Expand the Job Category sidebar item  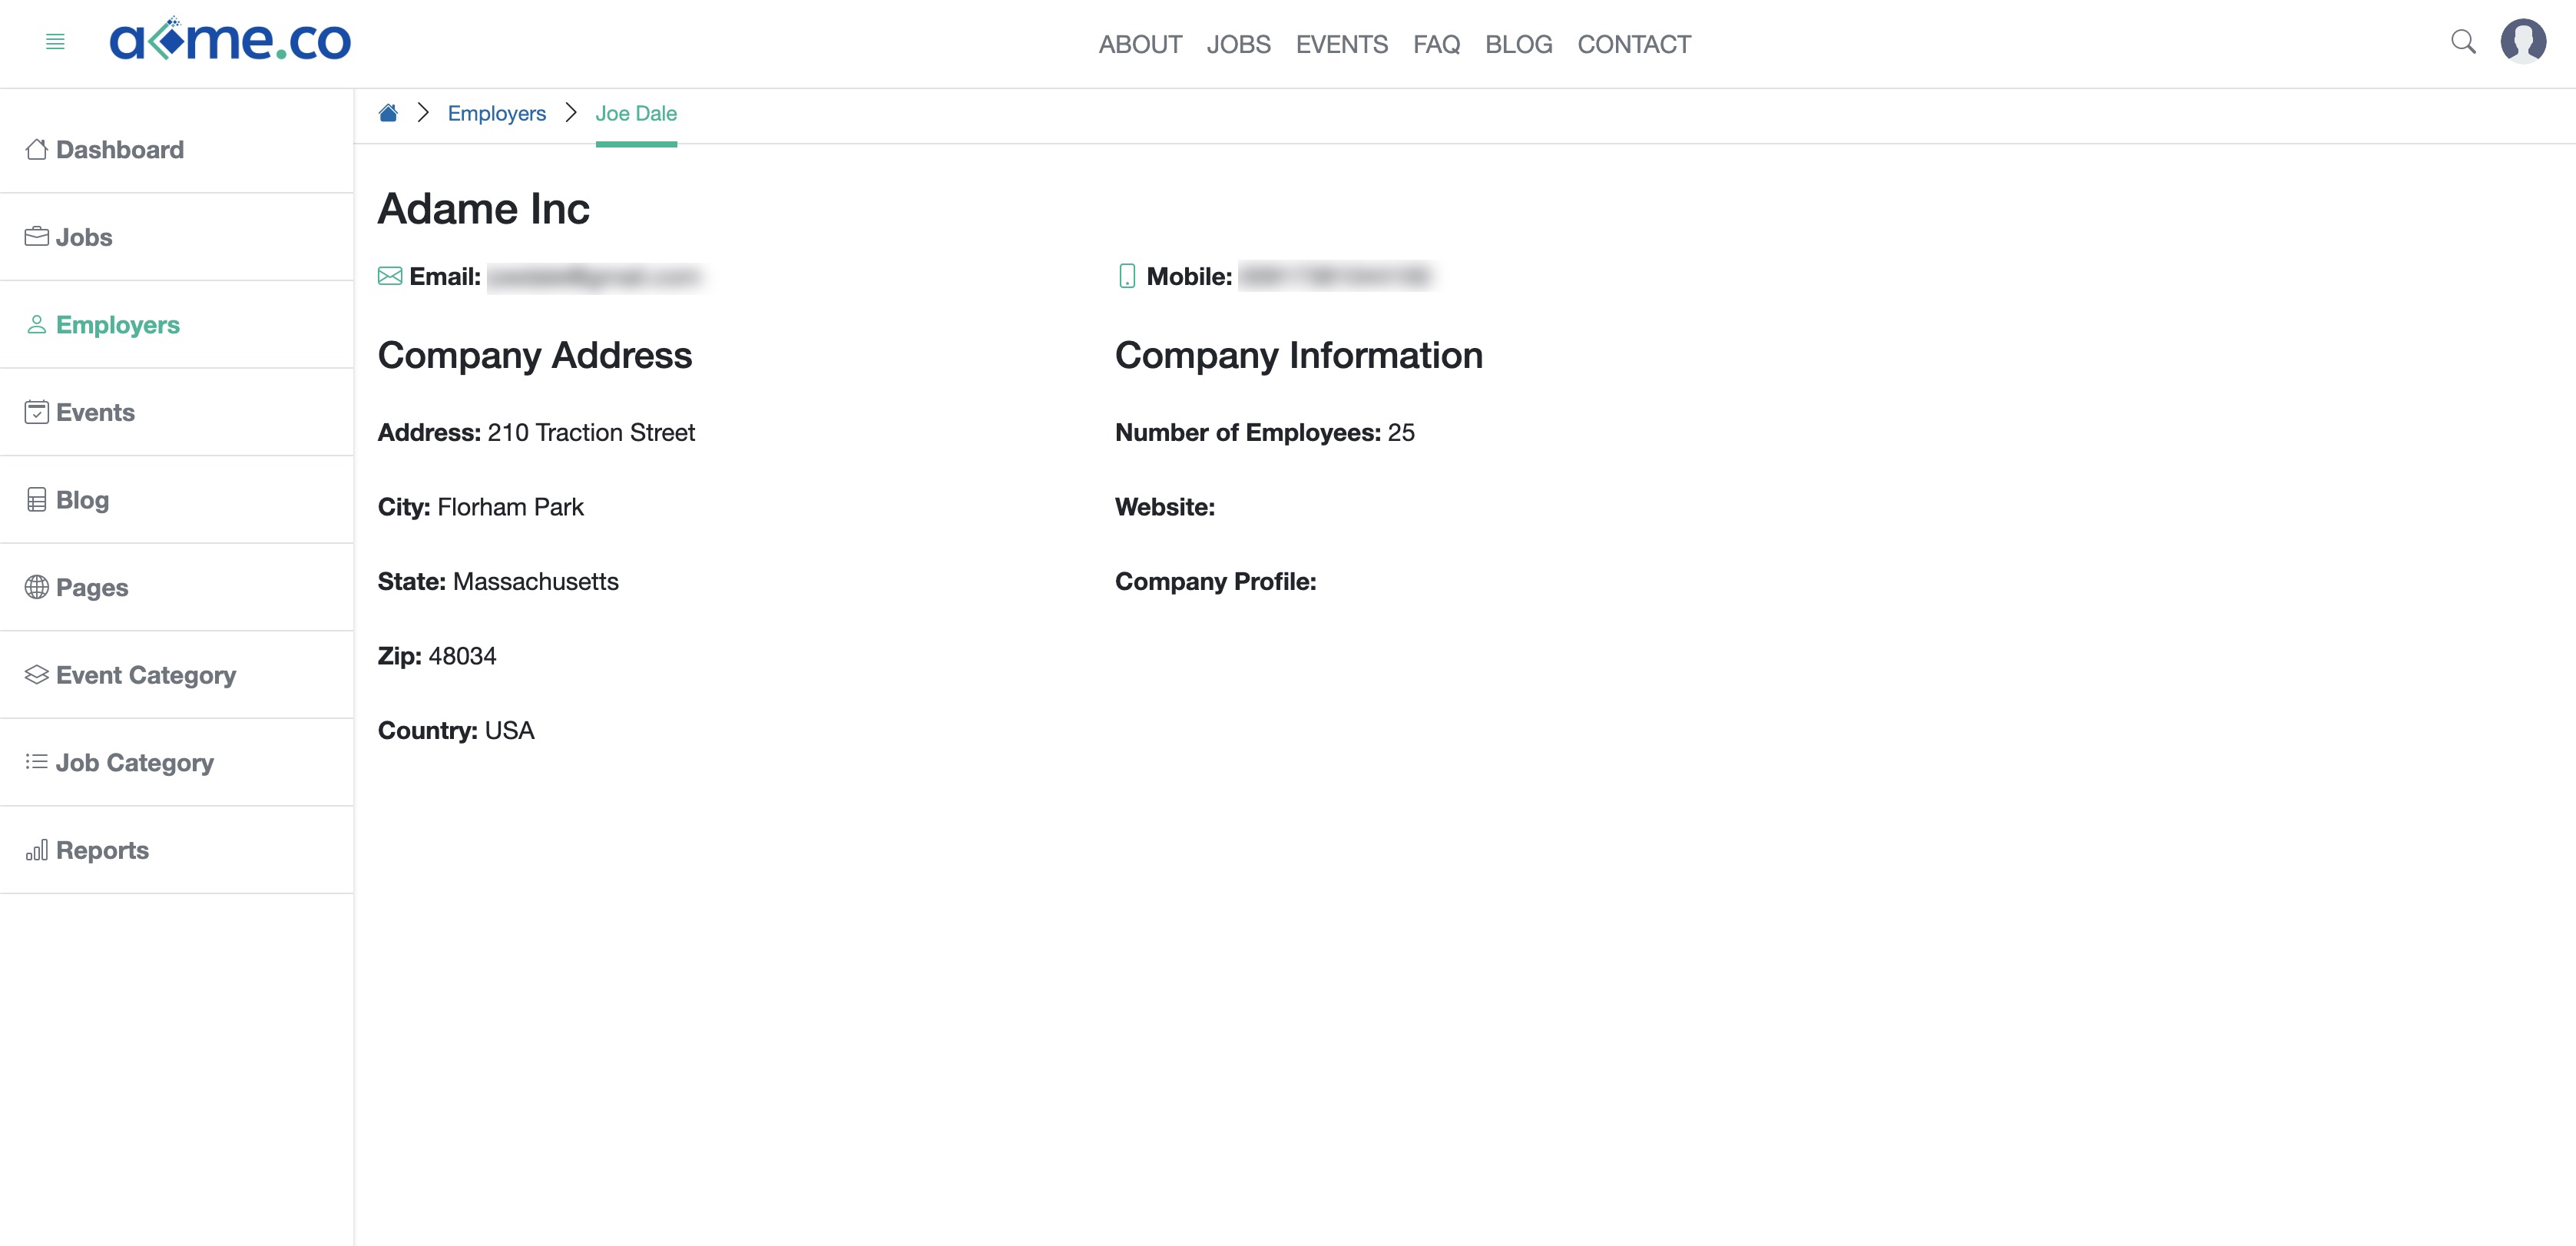pos(134,761)
